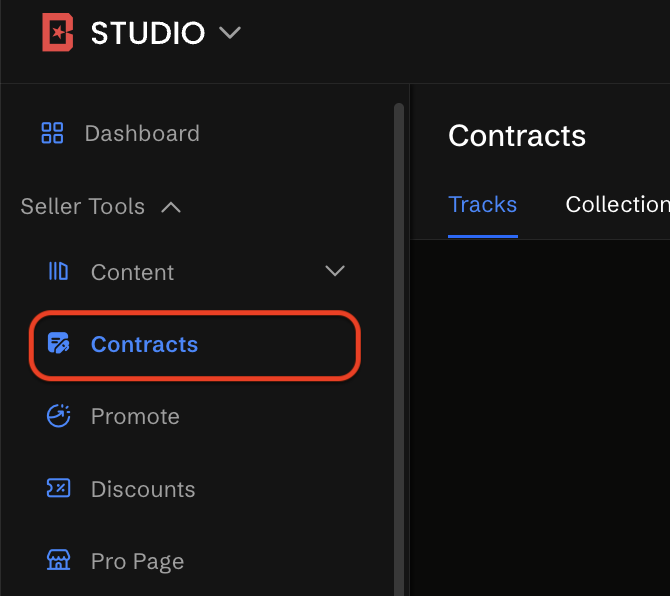Image resolution: width=670 pixels, height=596 pixels.
Task: Click the BeatStars red logo icon
Action: (x=58, y=33)
